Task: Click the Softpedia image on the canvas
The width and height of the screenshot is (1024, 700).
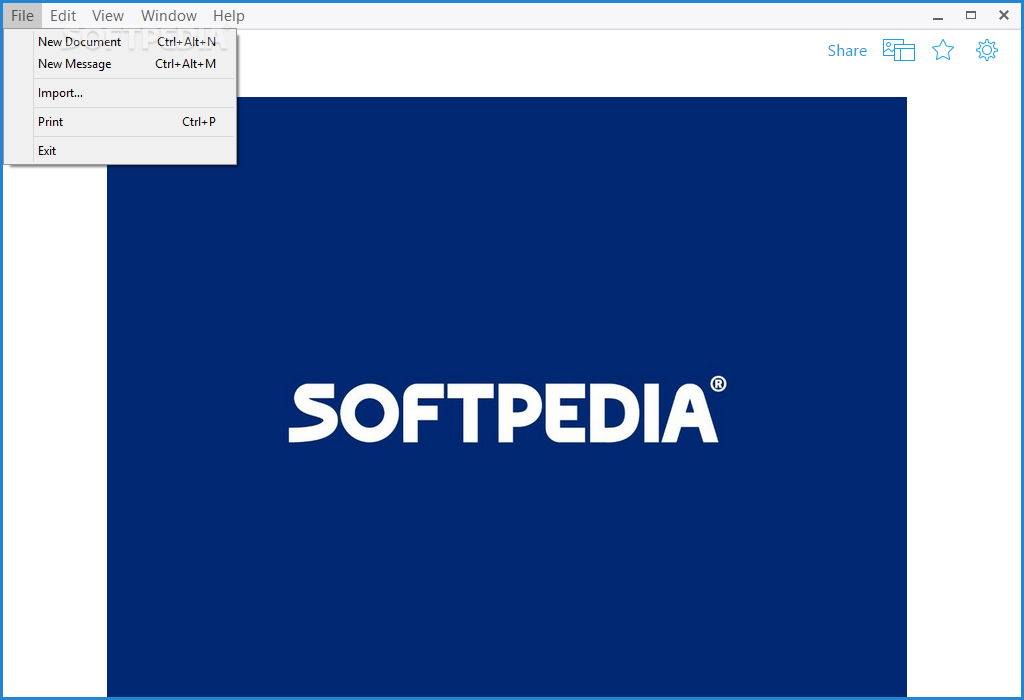Action: pos(507,397)
